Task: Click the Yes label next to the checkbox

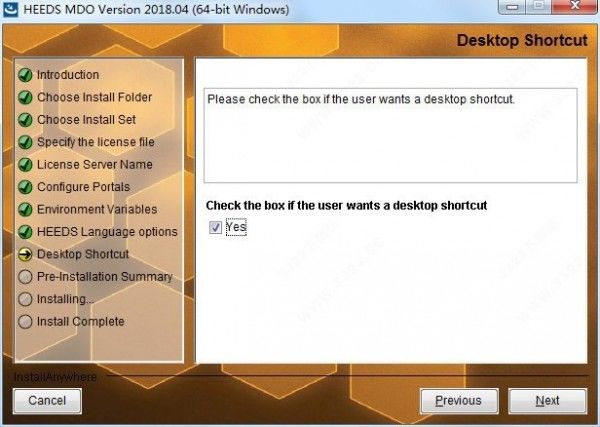Action: tap(236, 227)
